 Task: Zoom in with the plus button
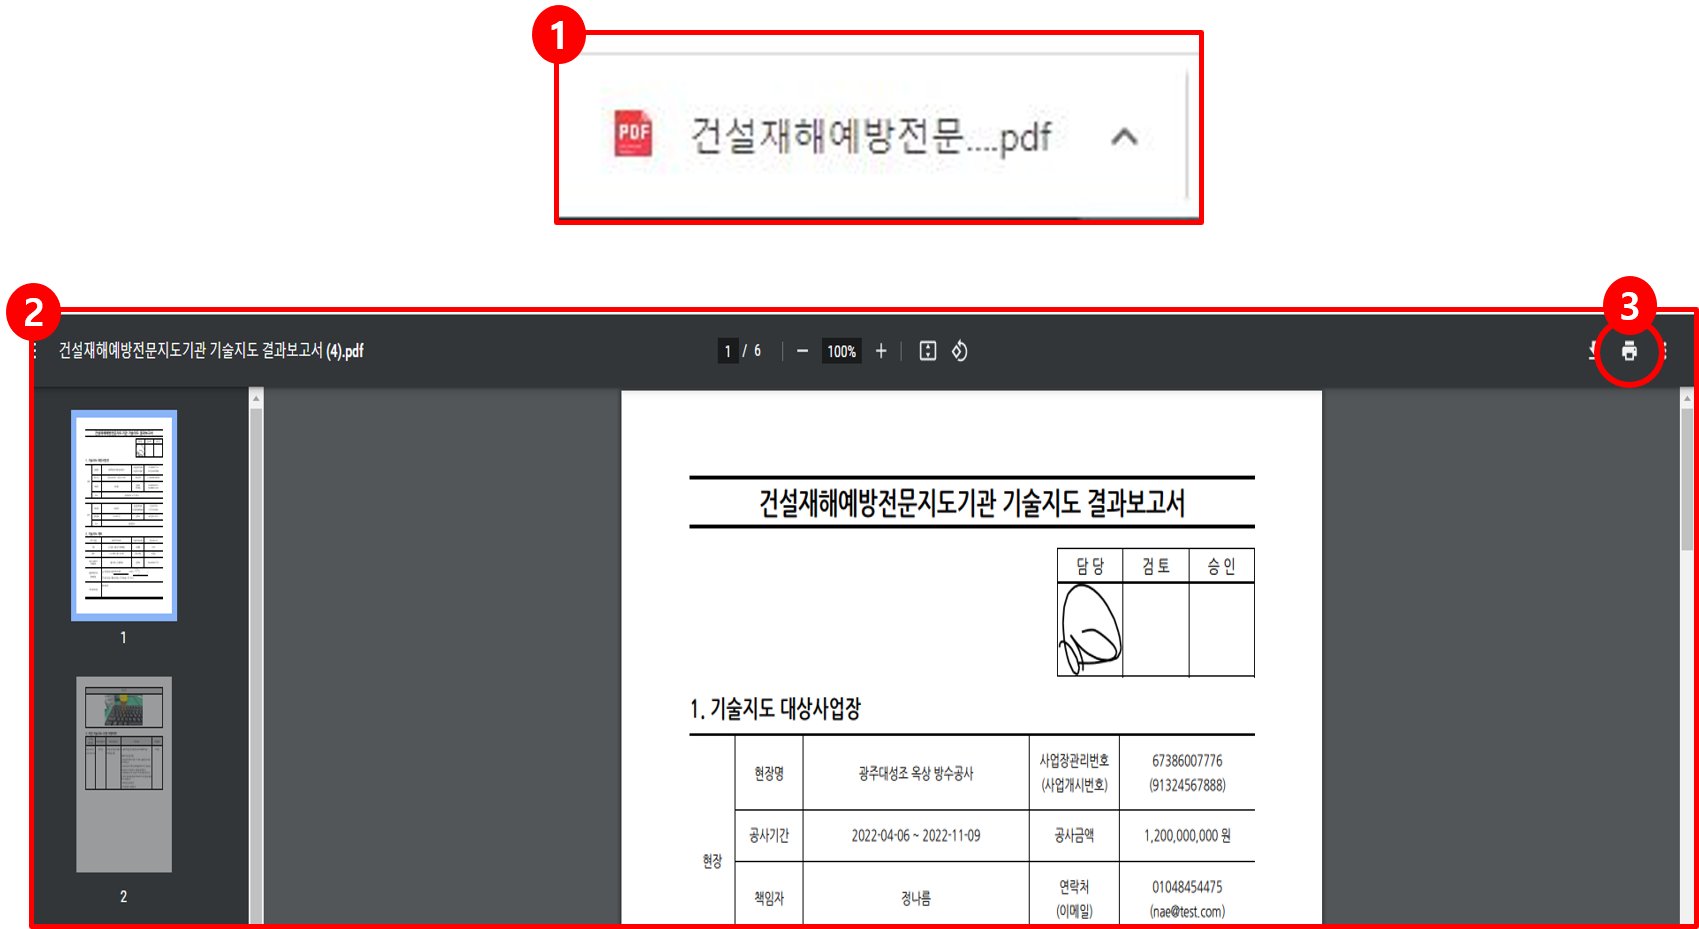tap(881, 351)
